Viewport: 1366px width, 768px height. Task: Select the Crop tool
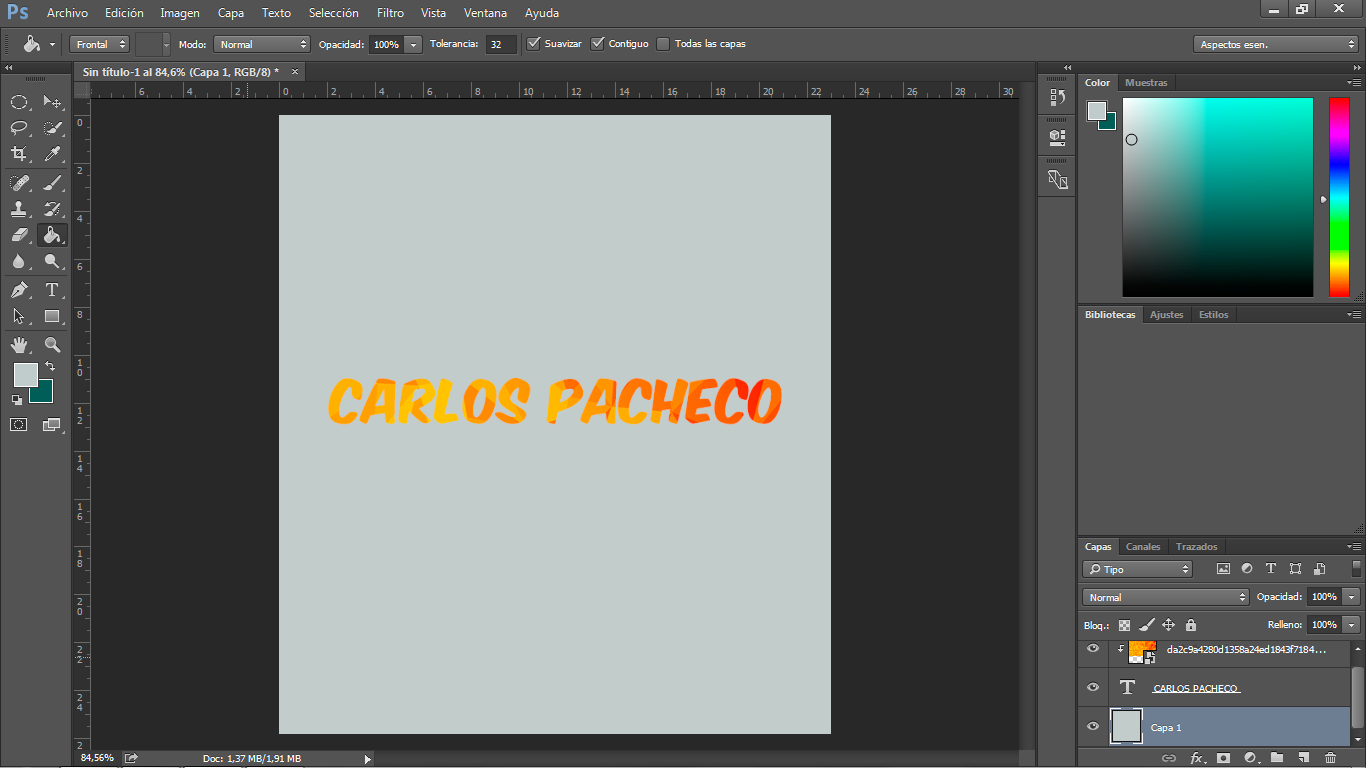point(19,154)
